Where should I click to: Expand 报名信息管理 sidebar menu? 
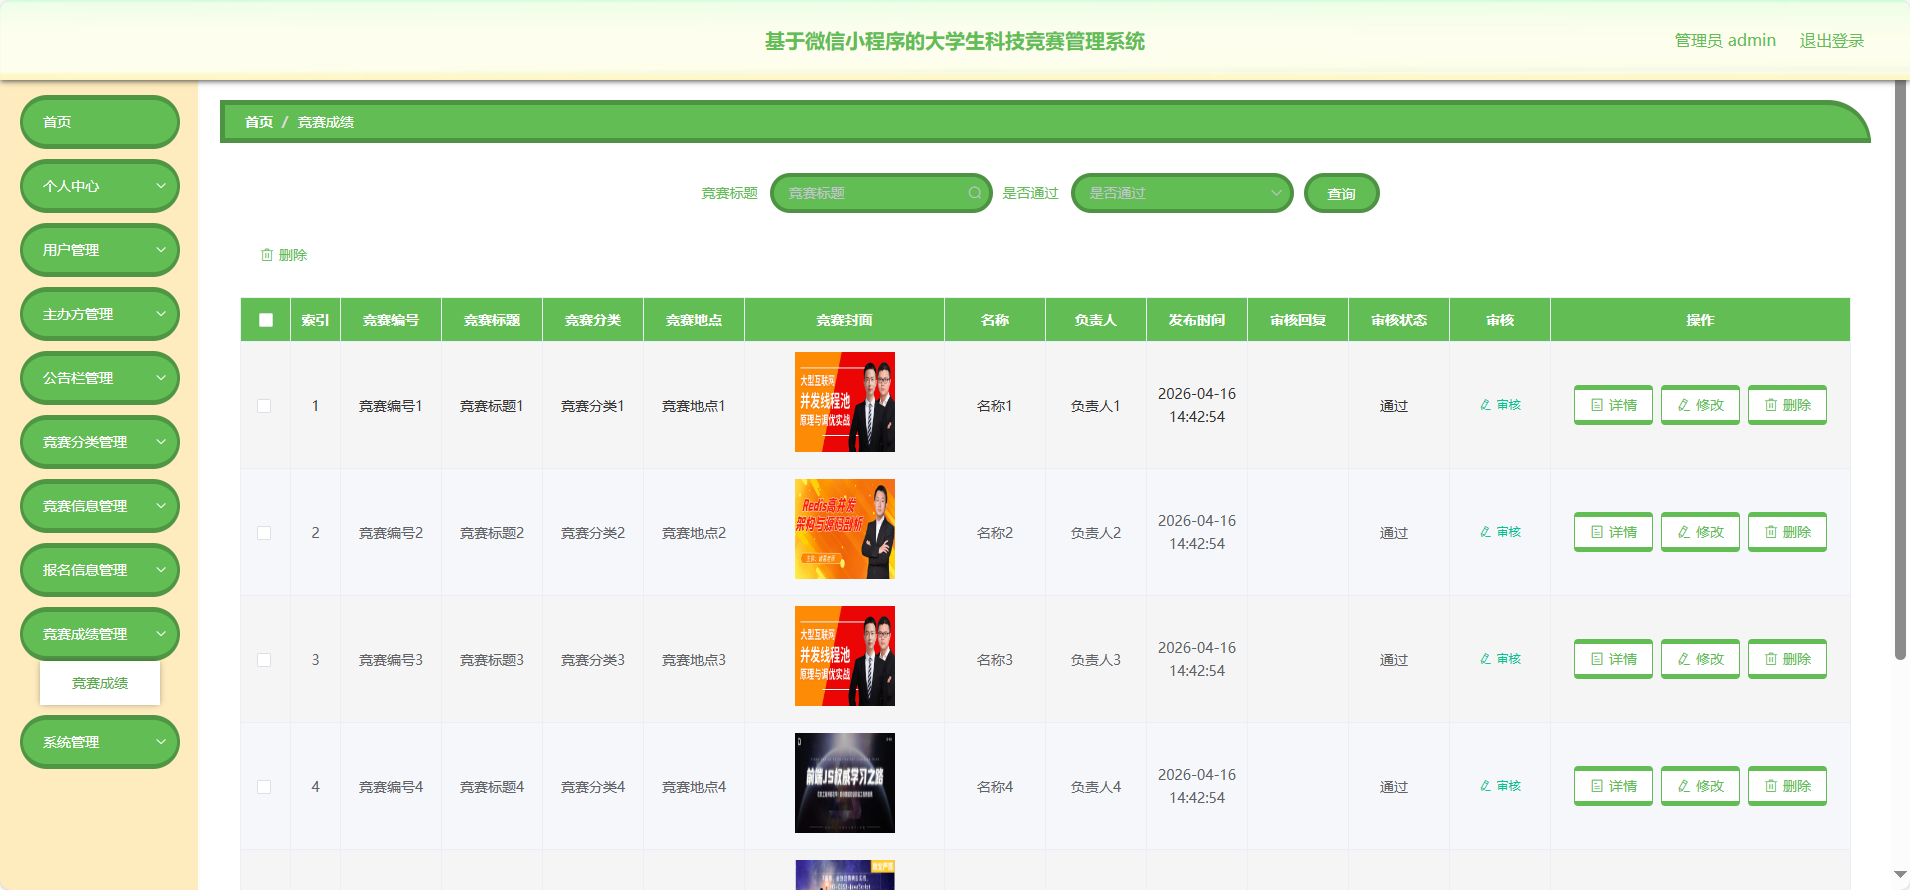(100, 570)
